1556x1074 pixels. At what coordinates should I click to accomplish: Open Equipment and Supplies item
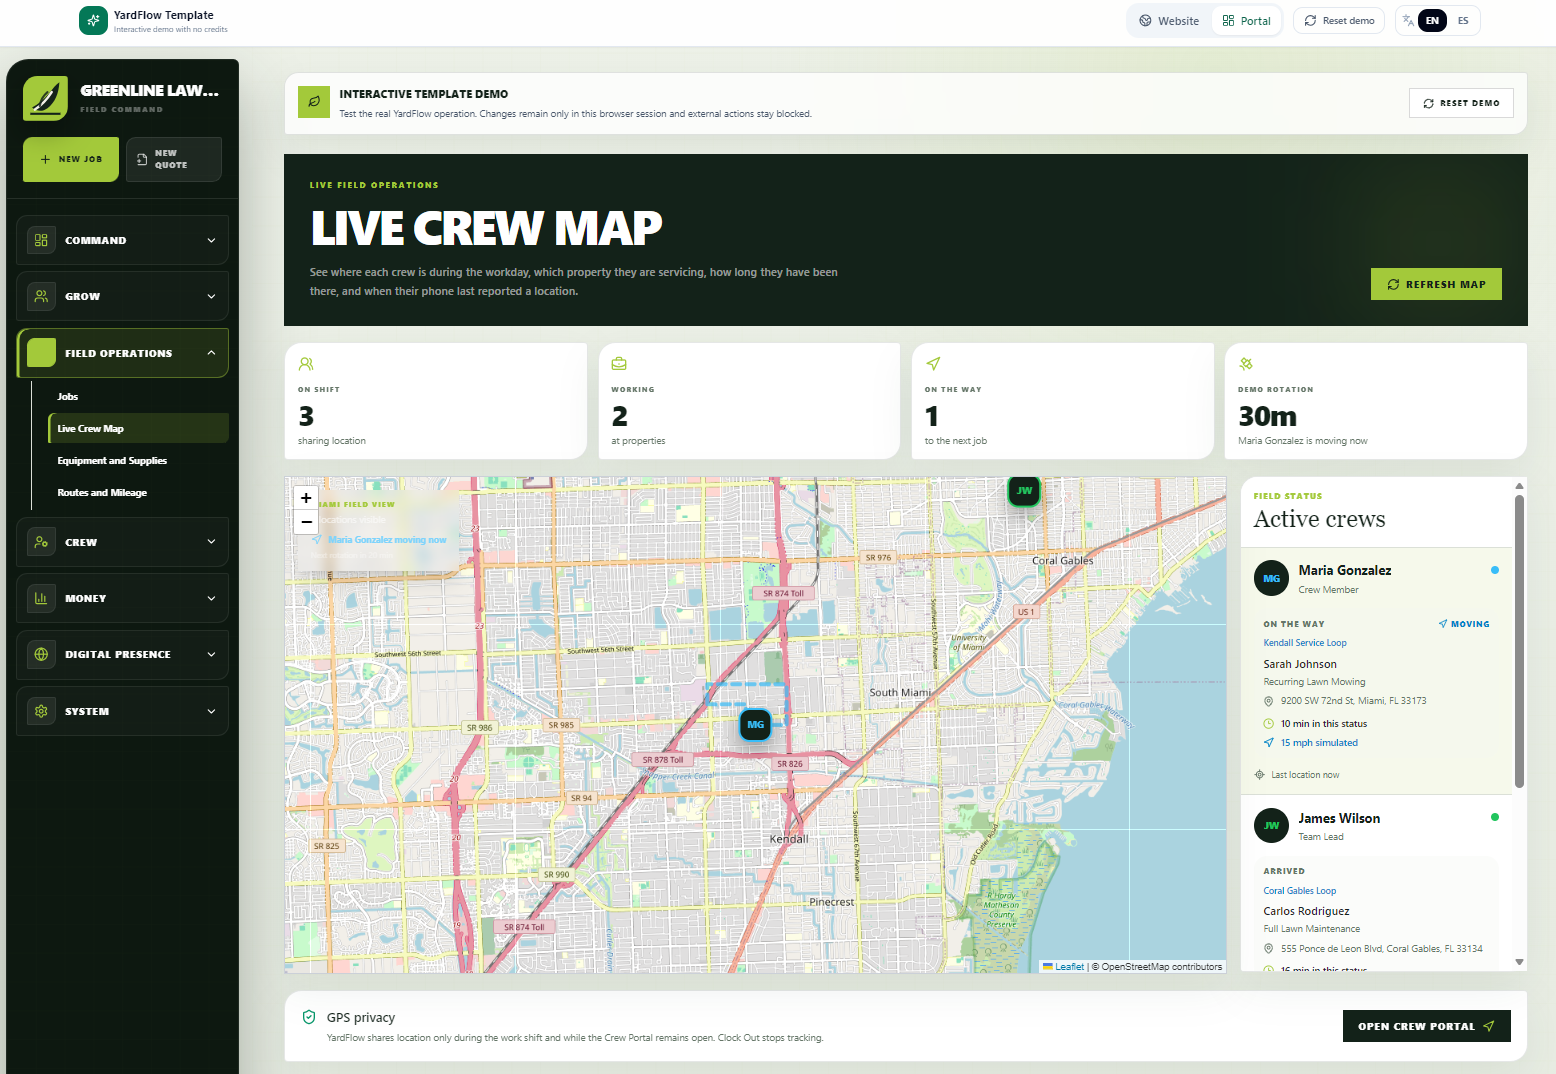tap(138, 461)
